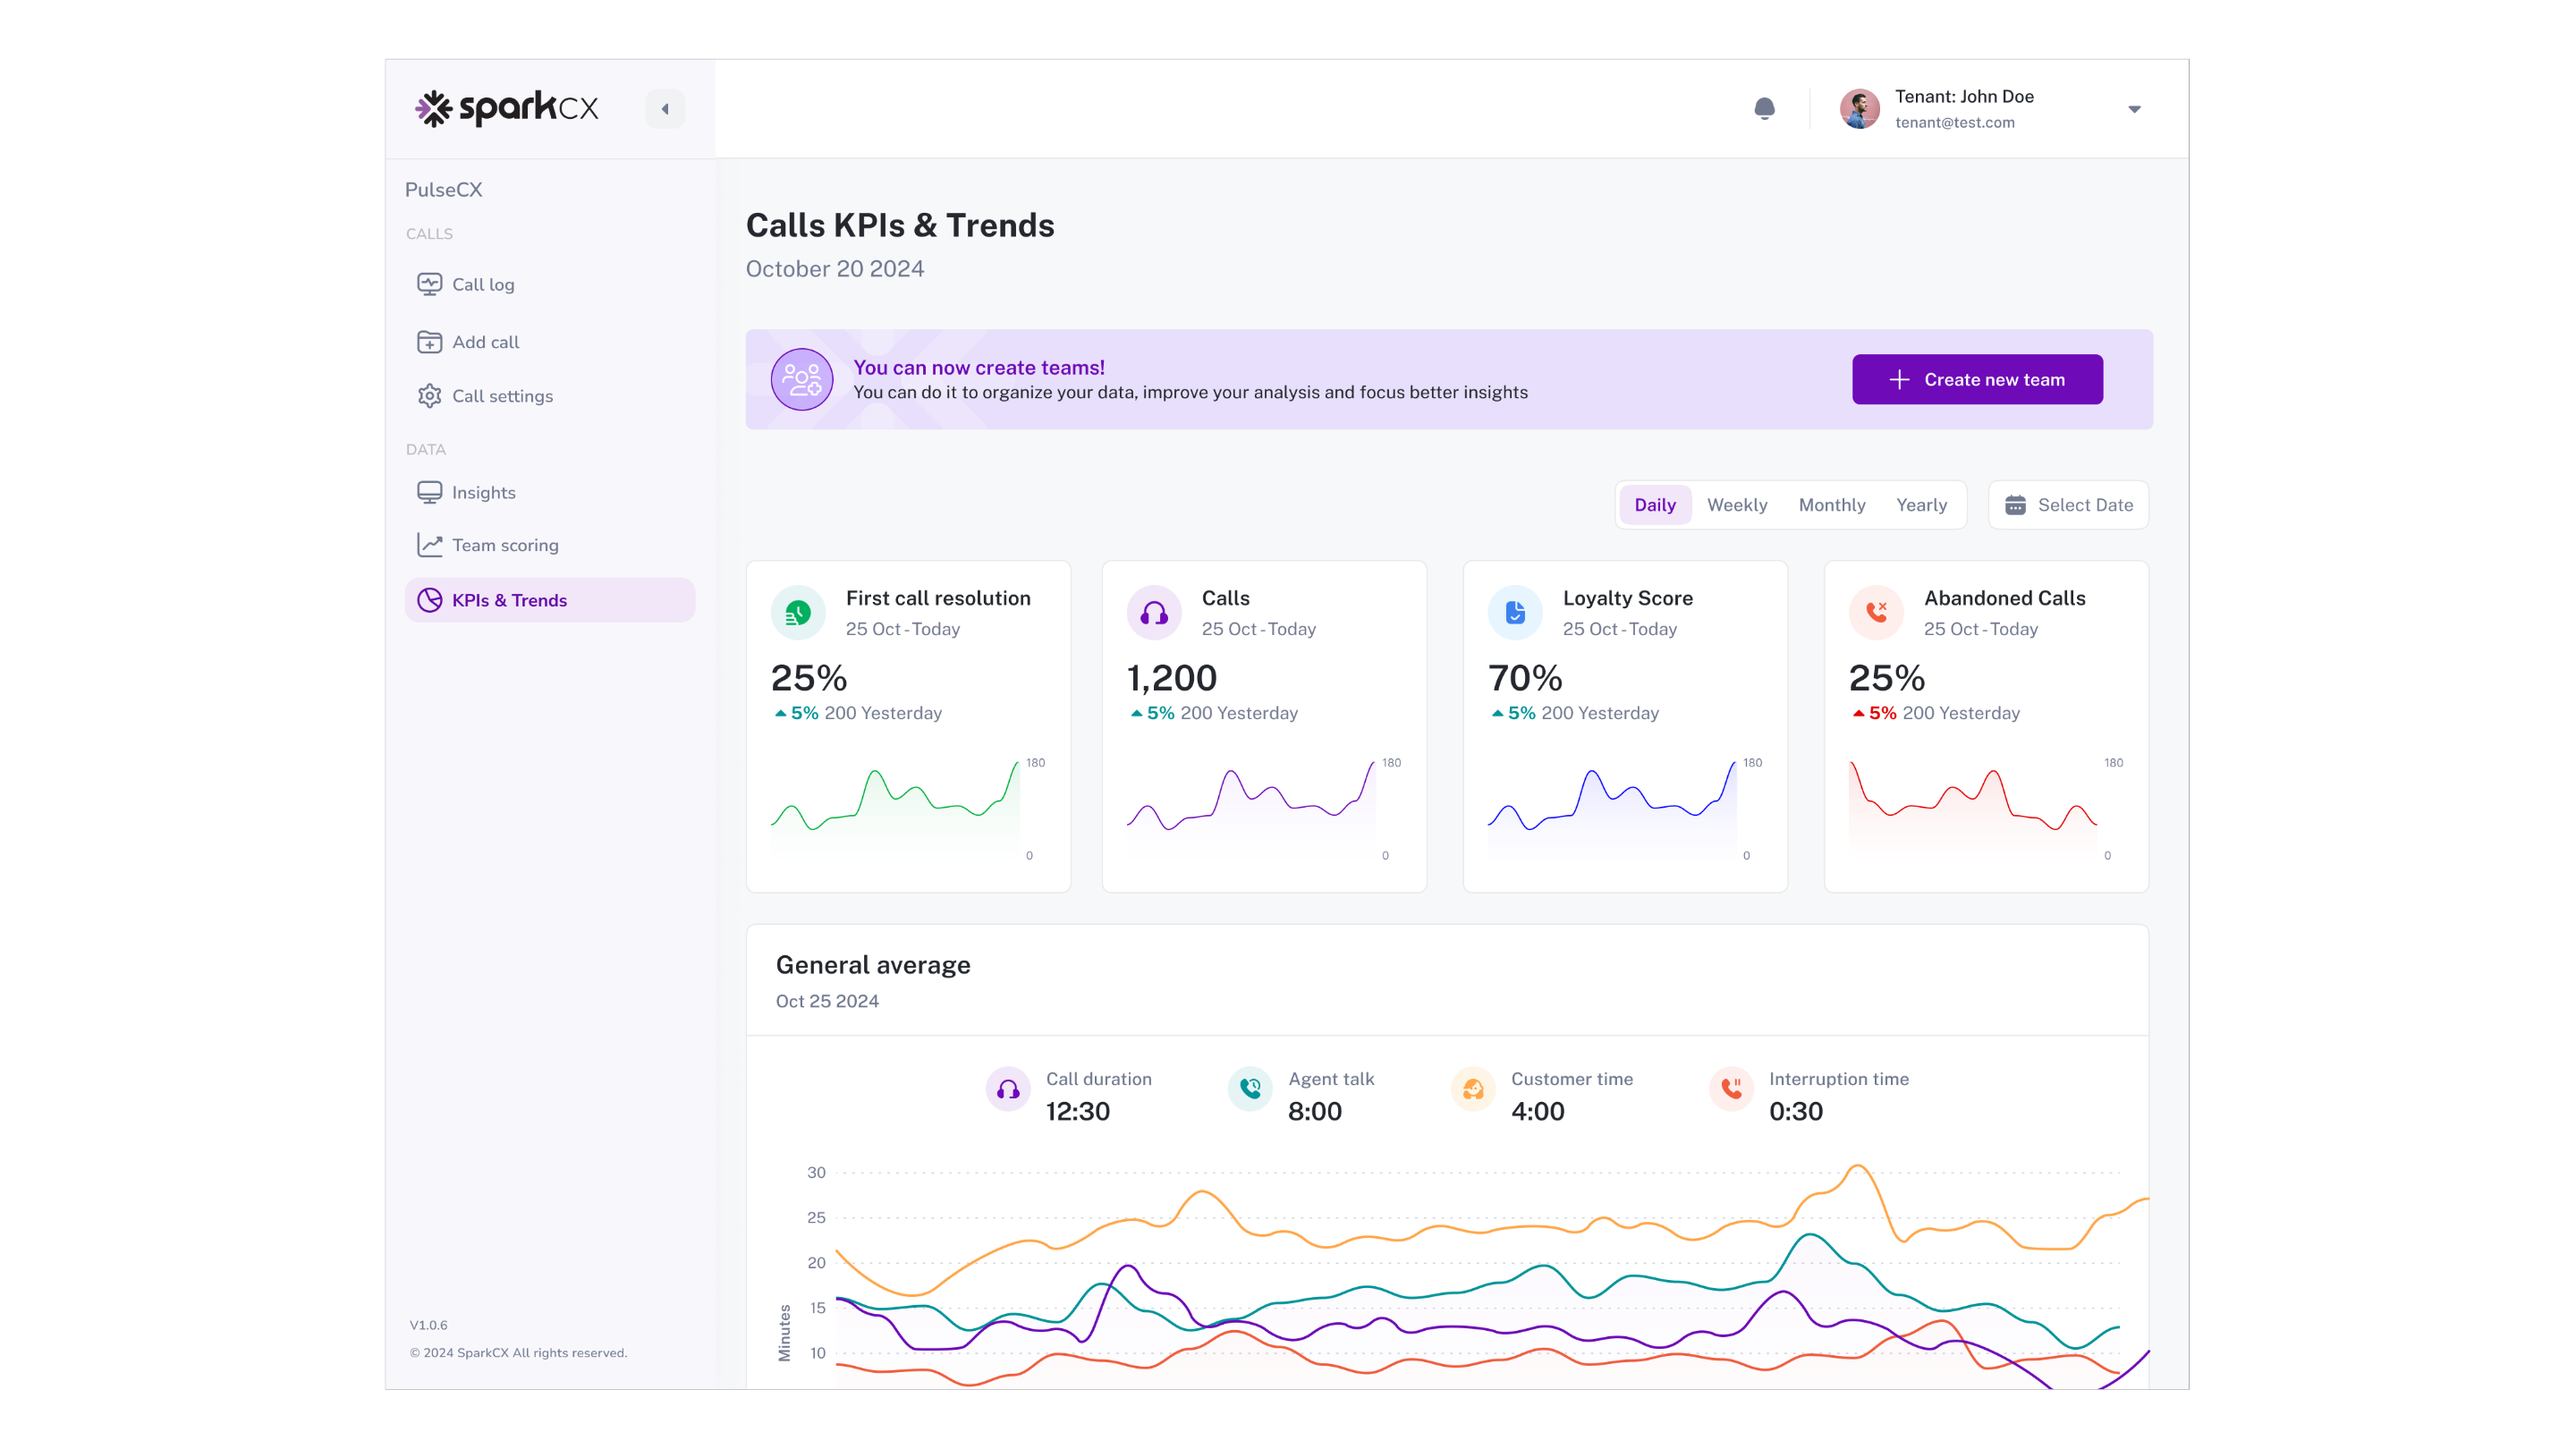Switch to the Monthly view
Viewport: 2576px width, 1449px height.
coord(1832,505)
